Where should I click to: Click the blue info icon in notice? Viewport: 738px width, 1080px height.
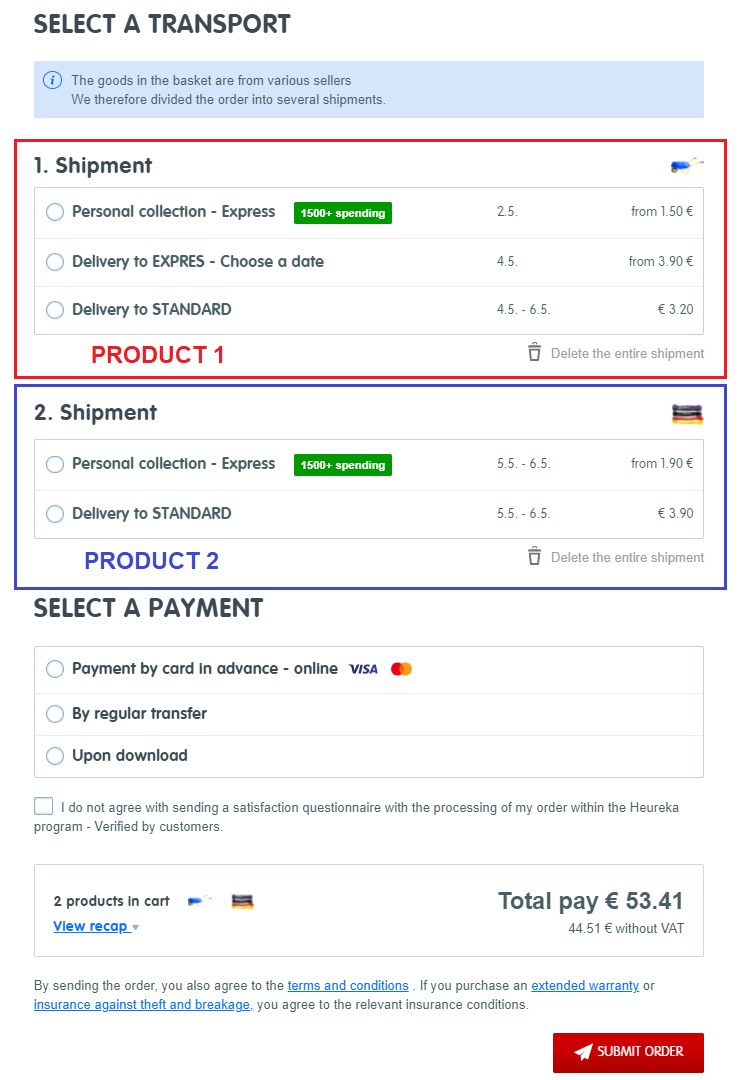pyautogui.click(x=53, y=80)
